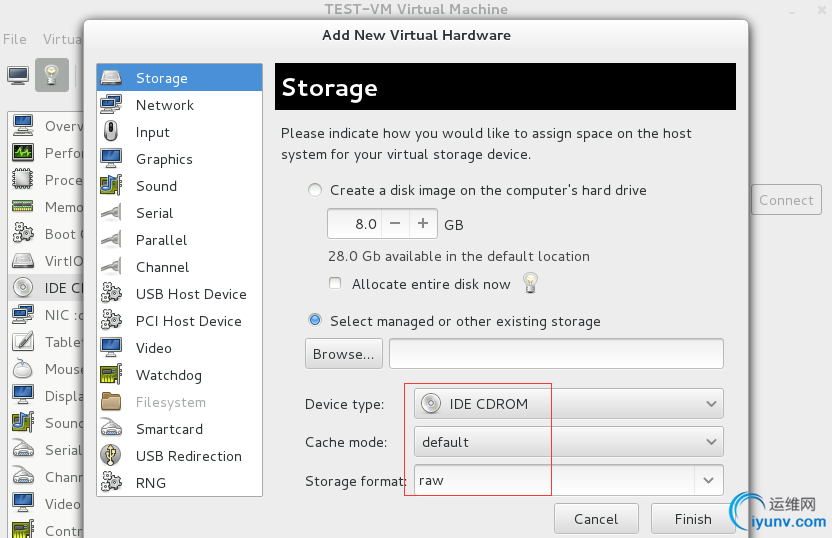This screenshot has height=538, width=832.
Task: Select managed or existing storage radio
Action: point(316,321)
